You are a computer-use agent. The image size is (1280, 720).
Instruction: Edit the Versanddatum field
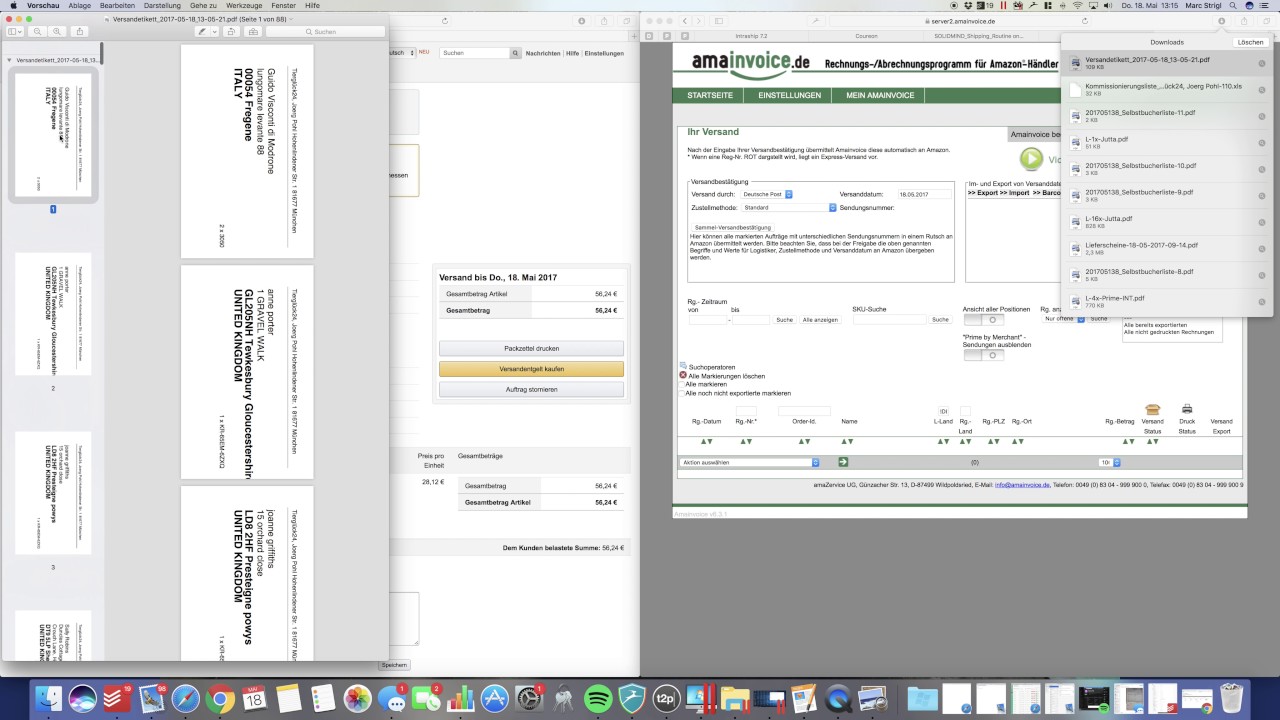click(x=924, y=194)
